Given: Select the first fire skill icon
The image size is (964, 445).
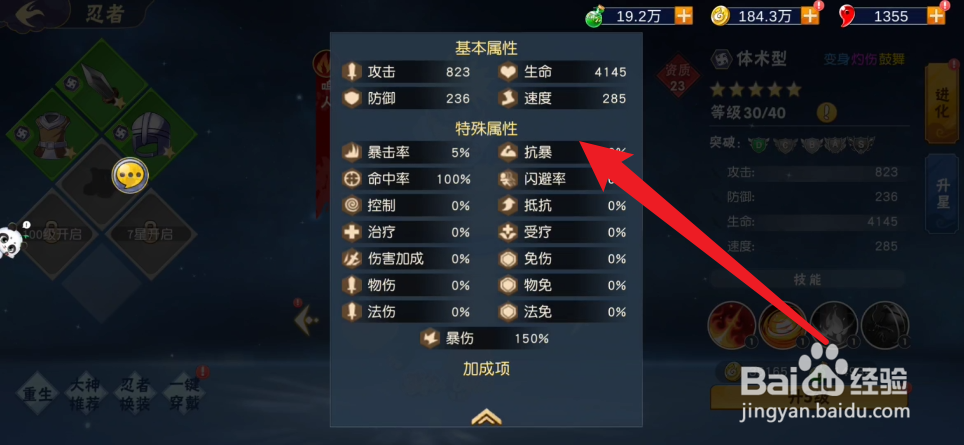Looking at the screenshot, I should tap(732, 326).
